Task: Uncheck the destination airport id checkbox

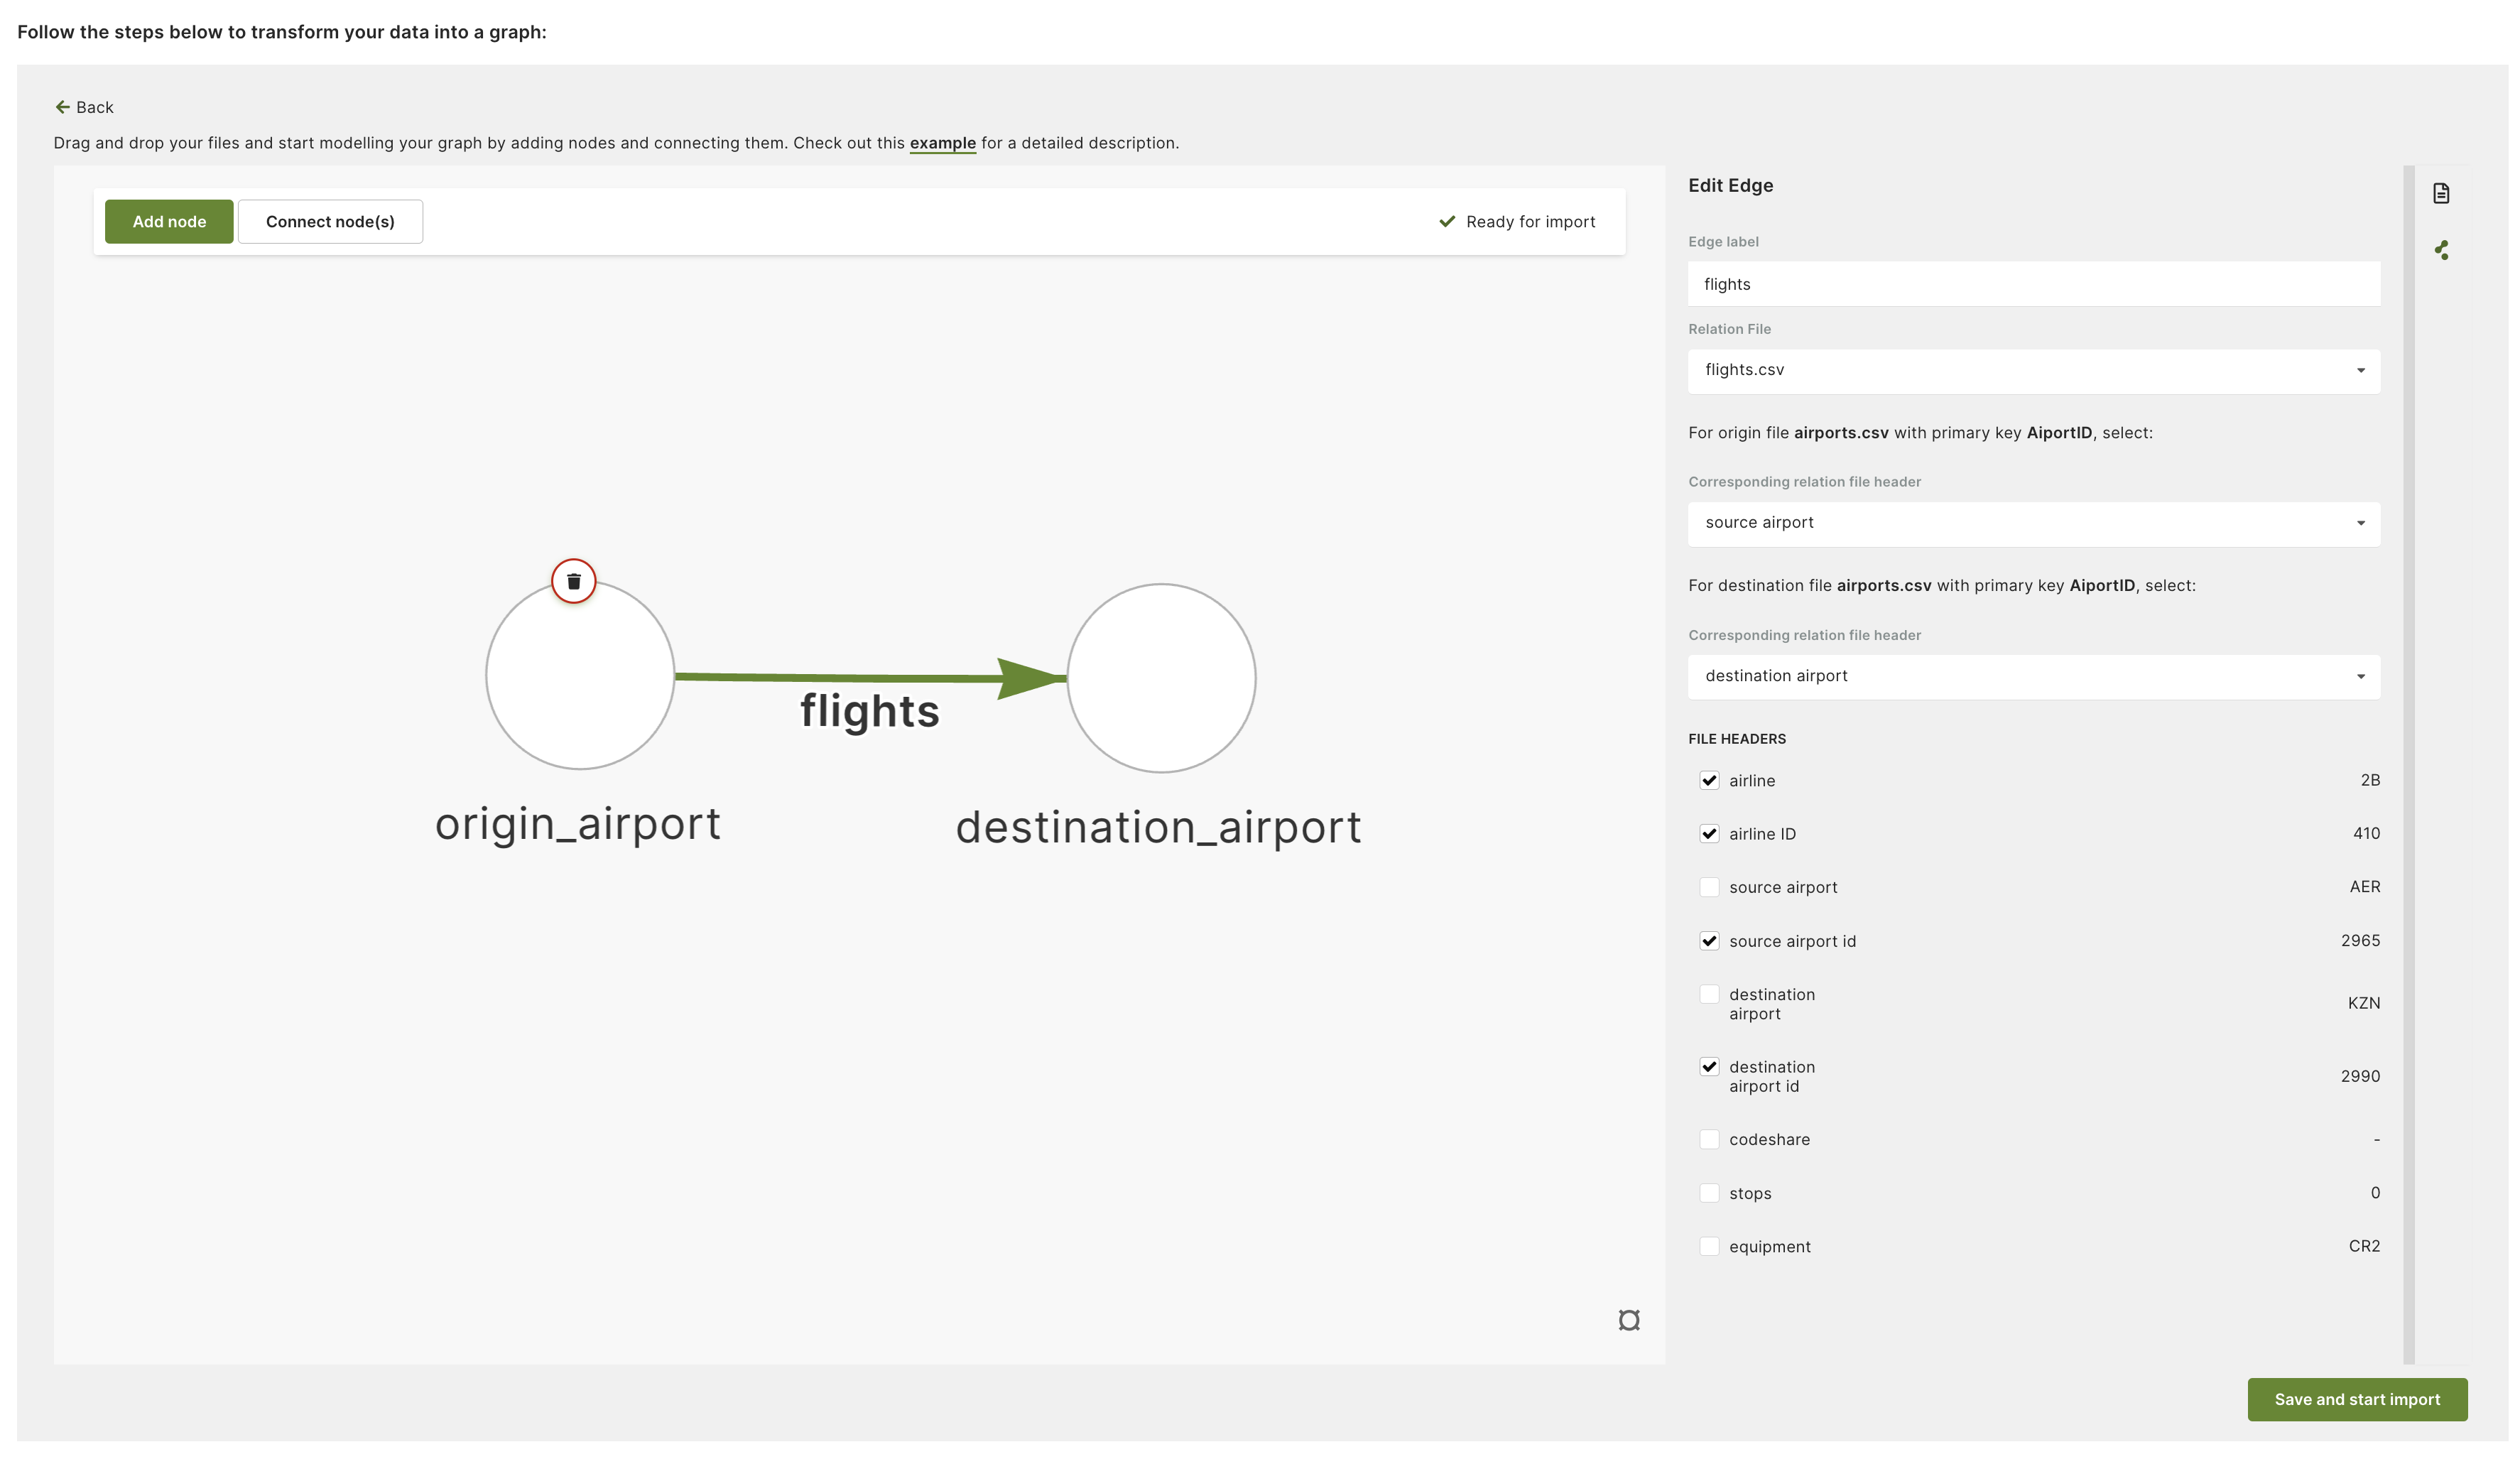Action: pyautogui.click(x=1709, y=1067)
